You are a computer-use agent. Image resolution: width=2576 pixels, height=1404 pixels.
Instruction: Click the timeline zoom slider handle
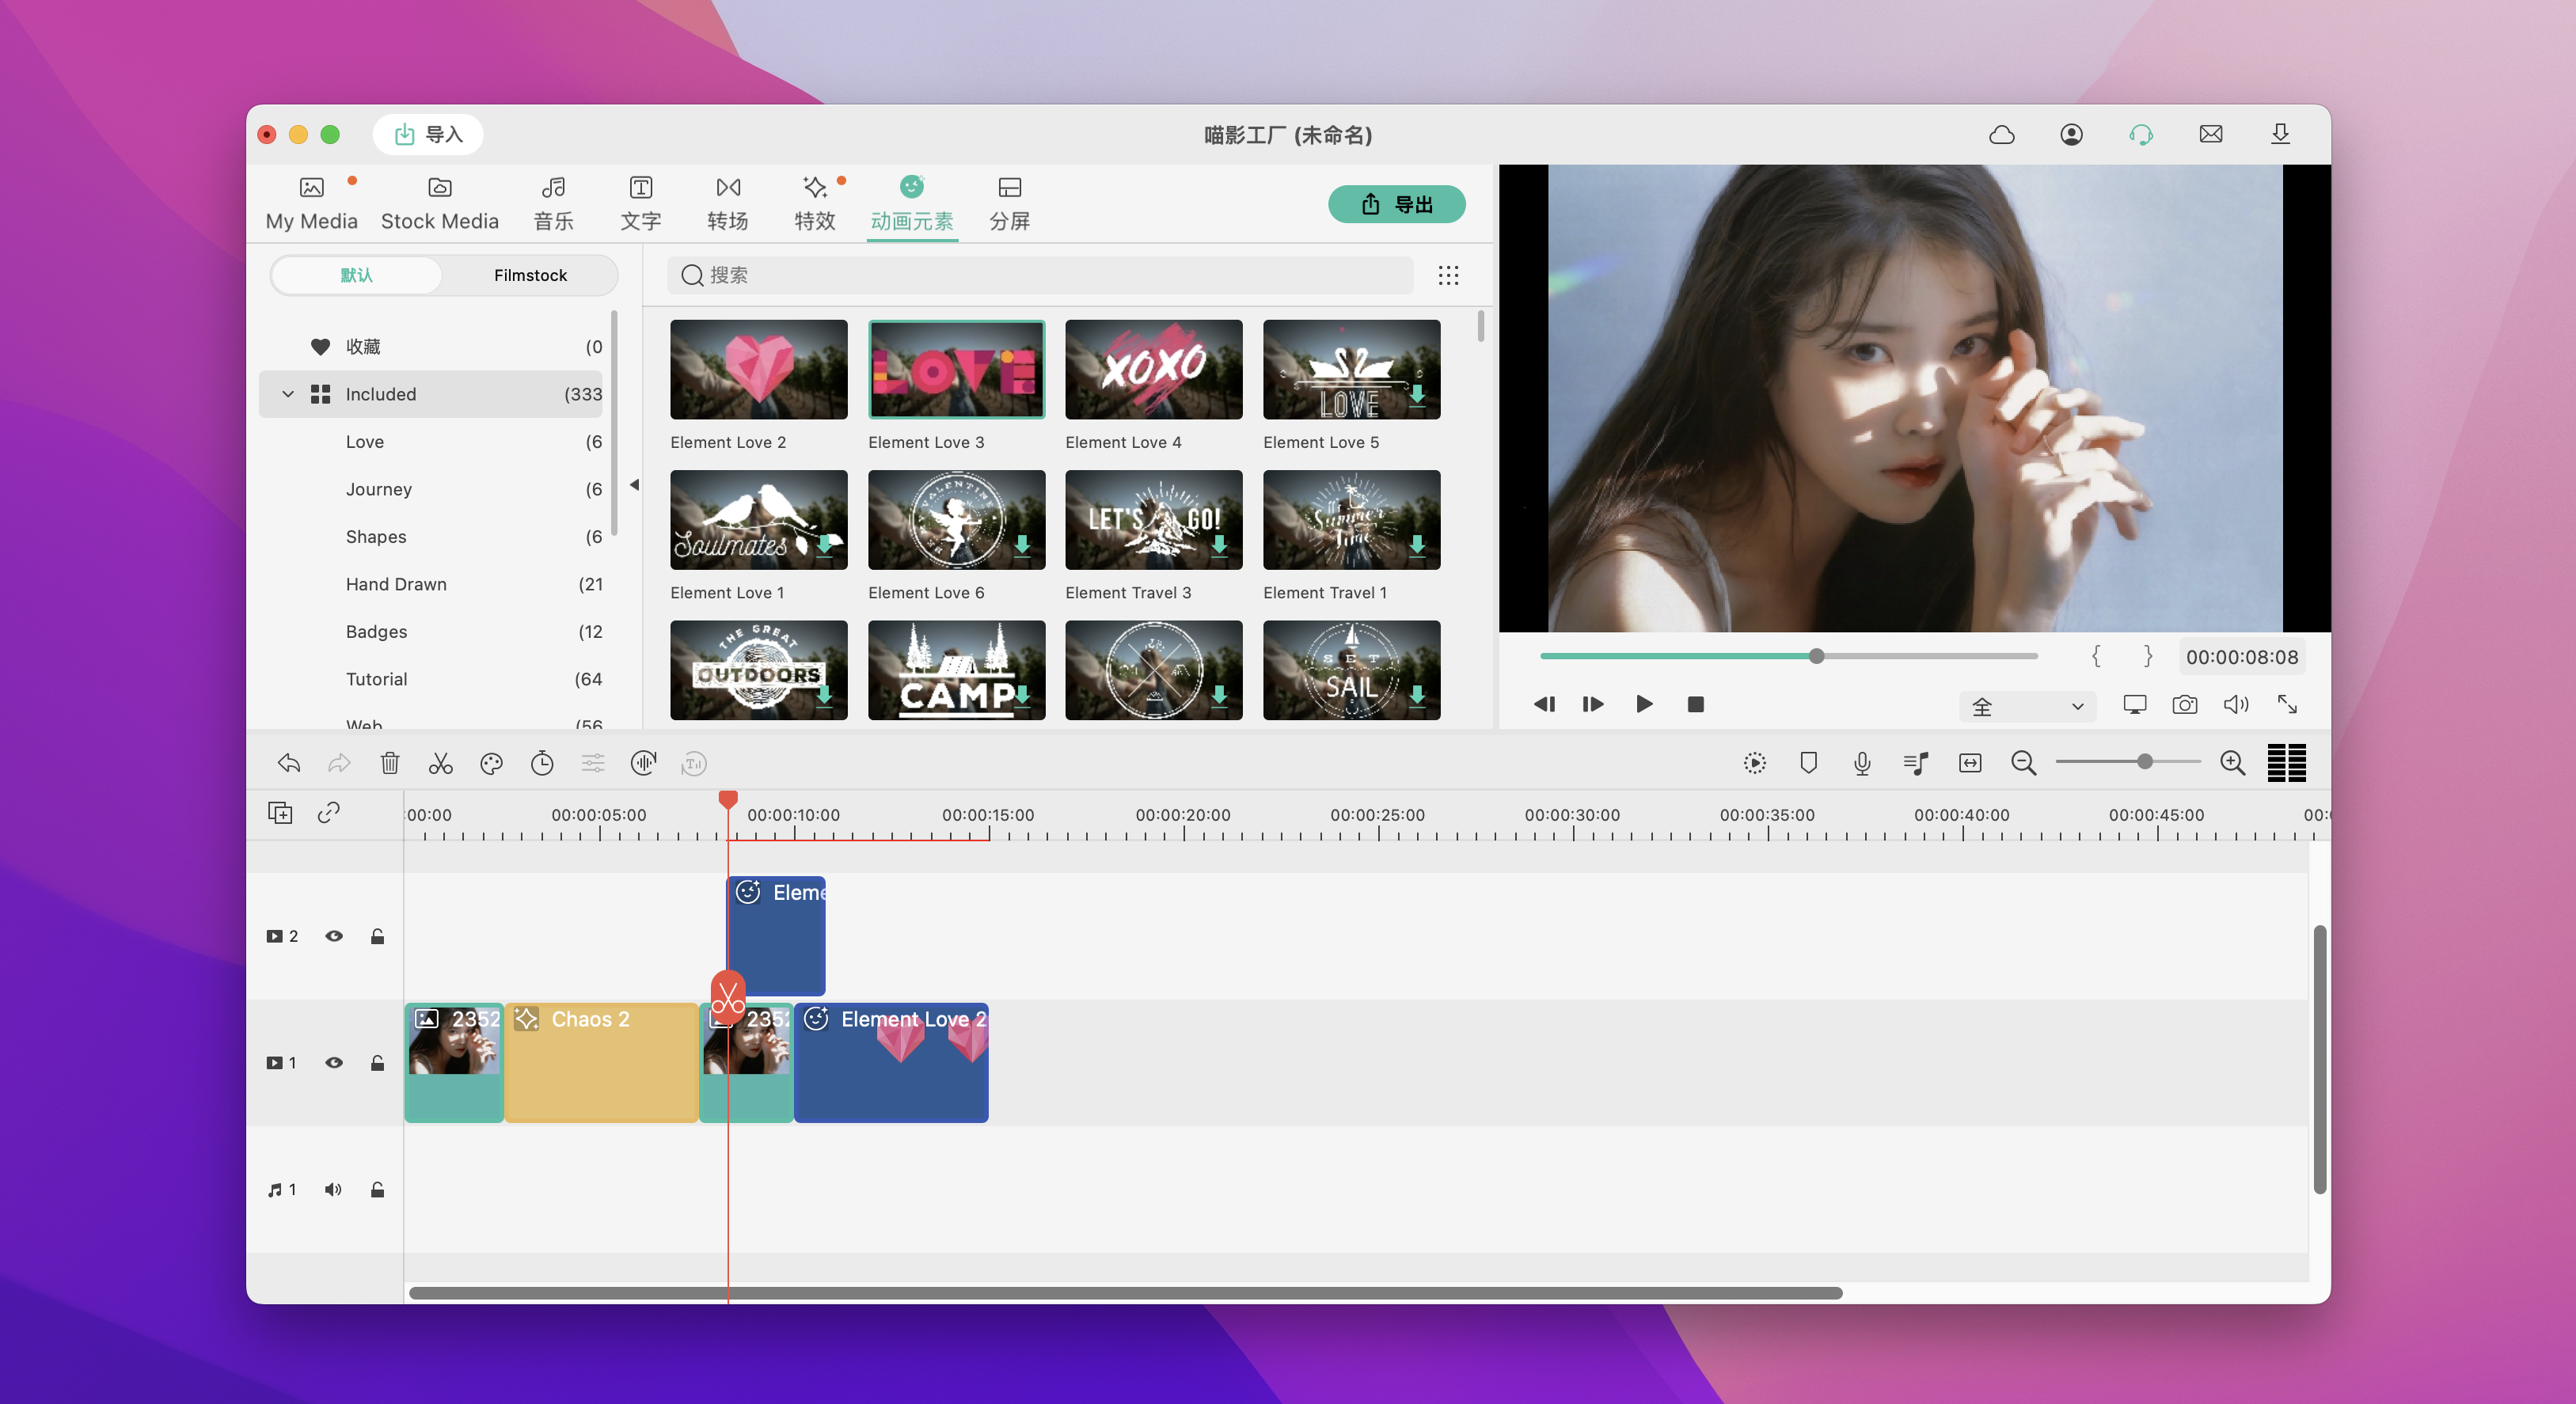(x=2144, y=762)
